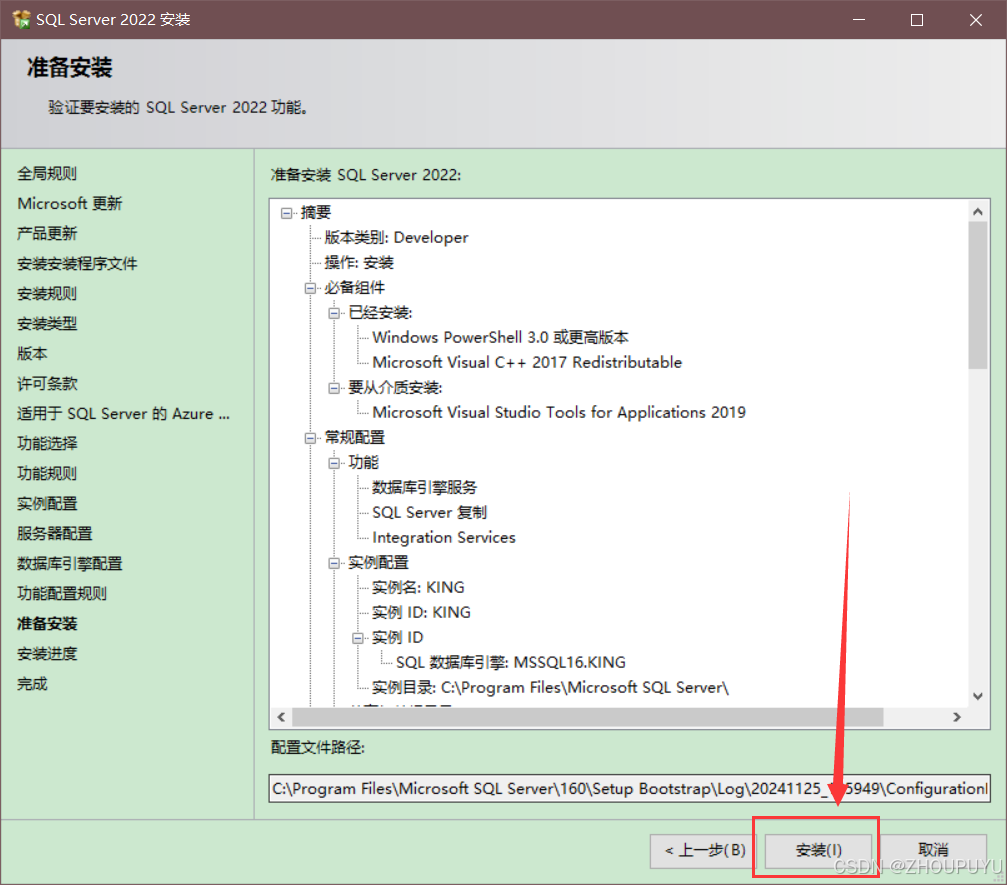This screenshot has width=1007, height=885.
Task: Click the vertical scrollbar down arrow
Action: point(977,696)
